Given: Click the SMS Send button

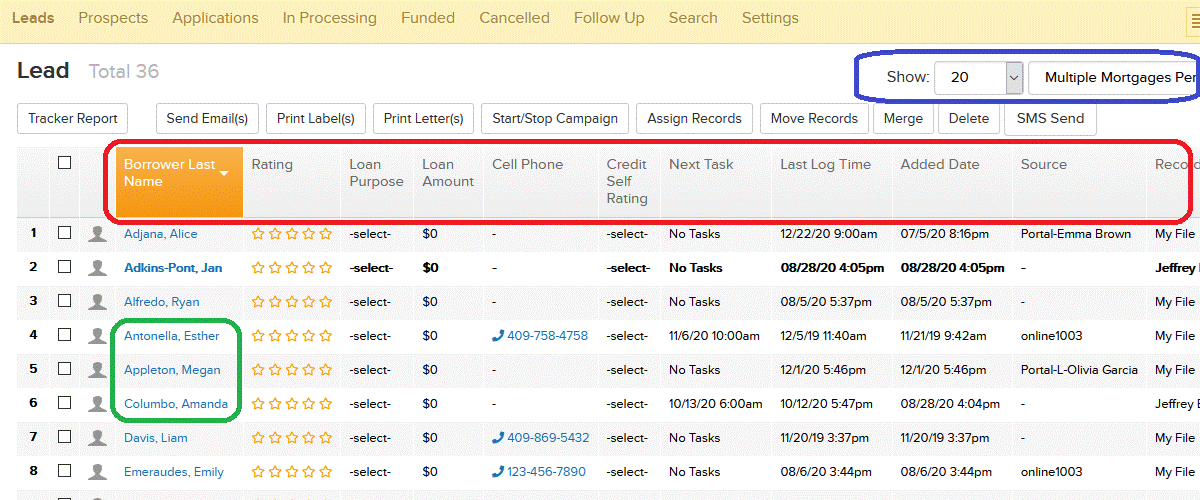Looking at the screenshot, I should coord(1050,118).
